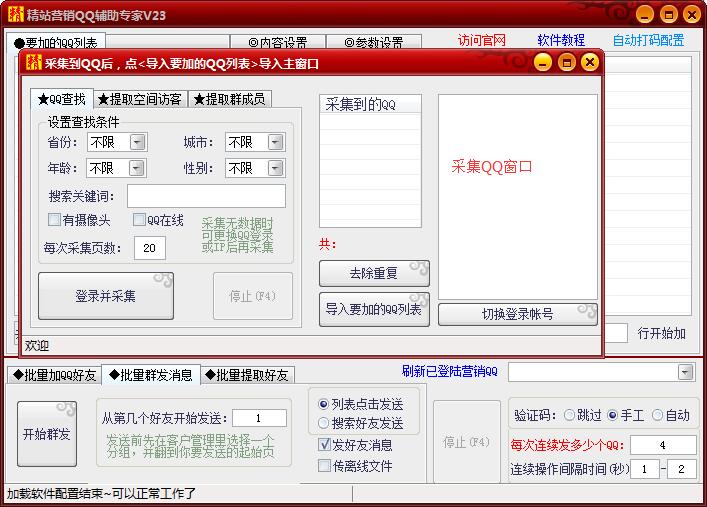Maximize the QQ collection dialog

[566, 62]
